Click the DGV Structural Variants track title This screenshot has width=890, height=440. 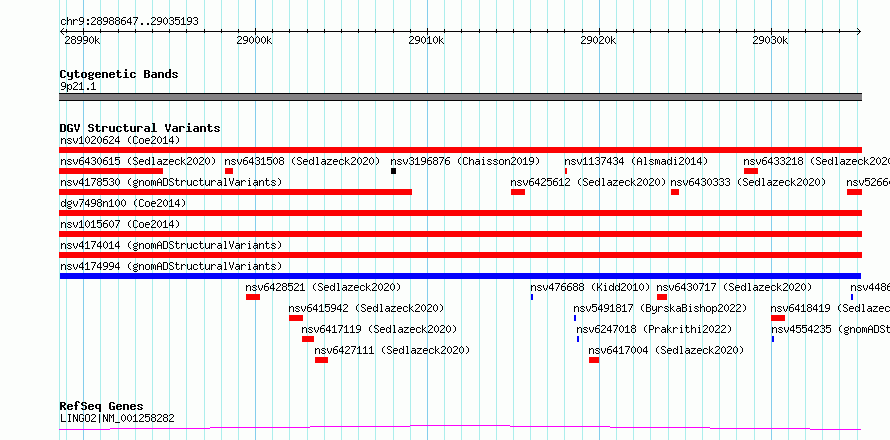click(140, 128)
